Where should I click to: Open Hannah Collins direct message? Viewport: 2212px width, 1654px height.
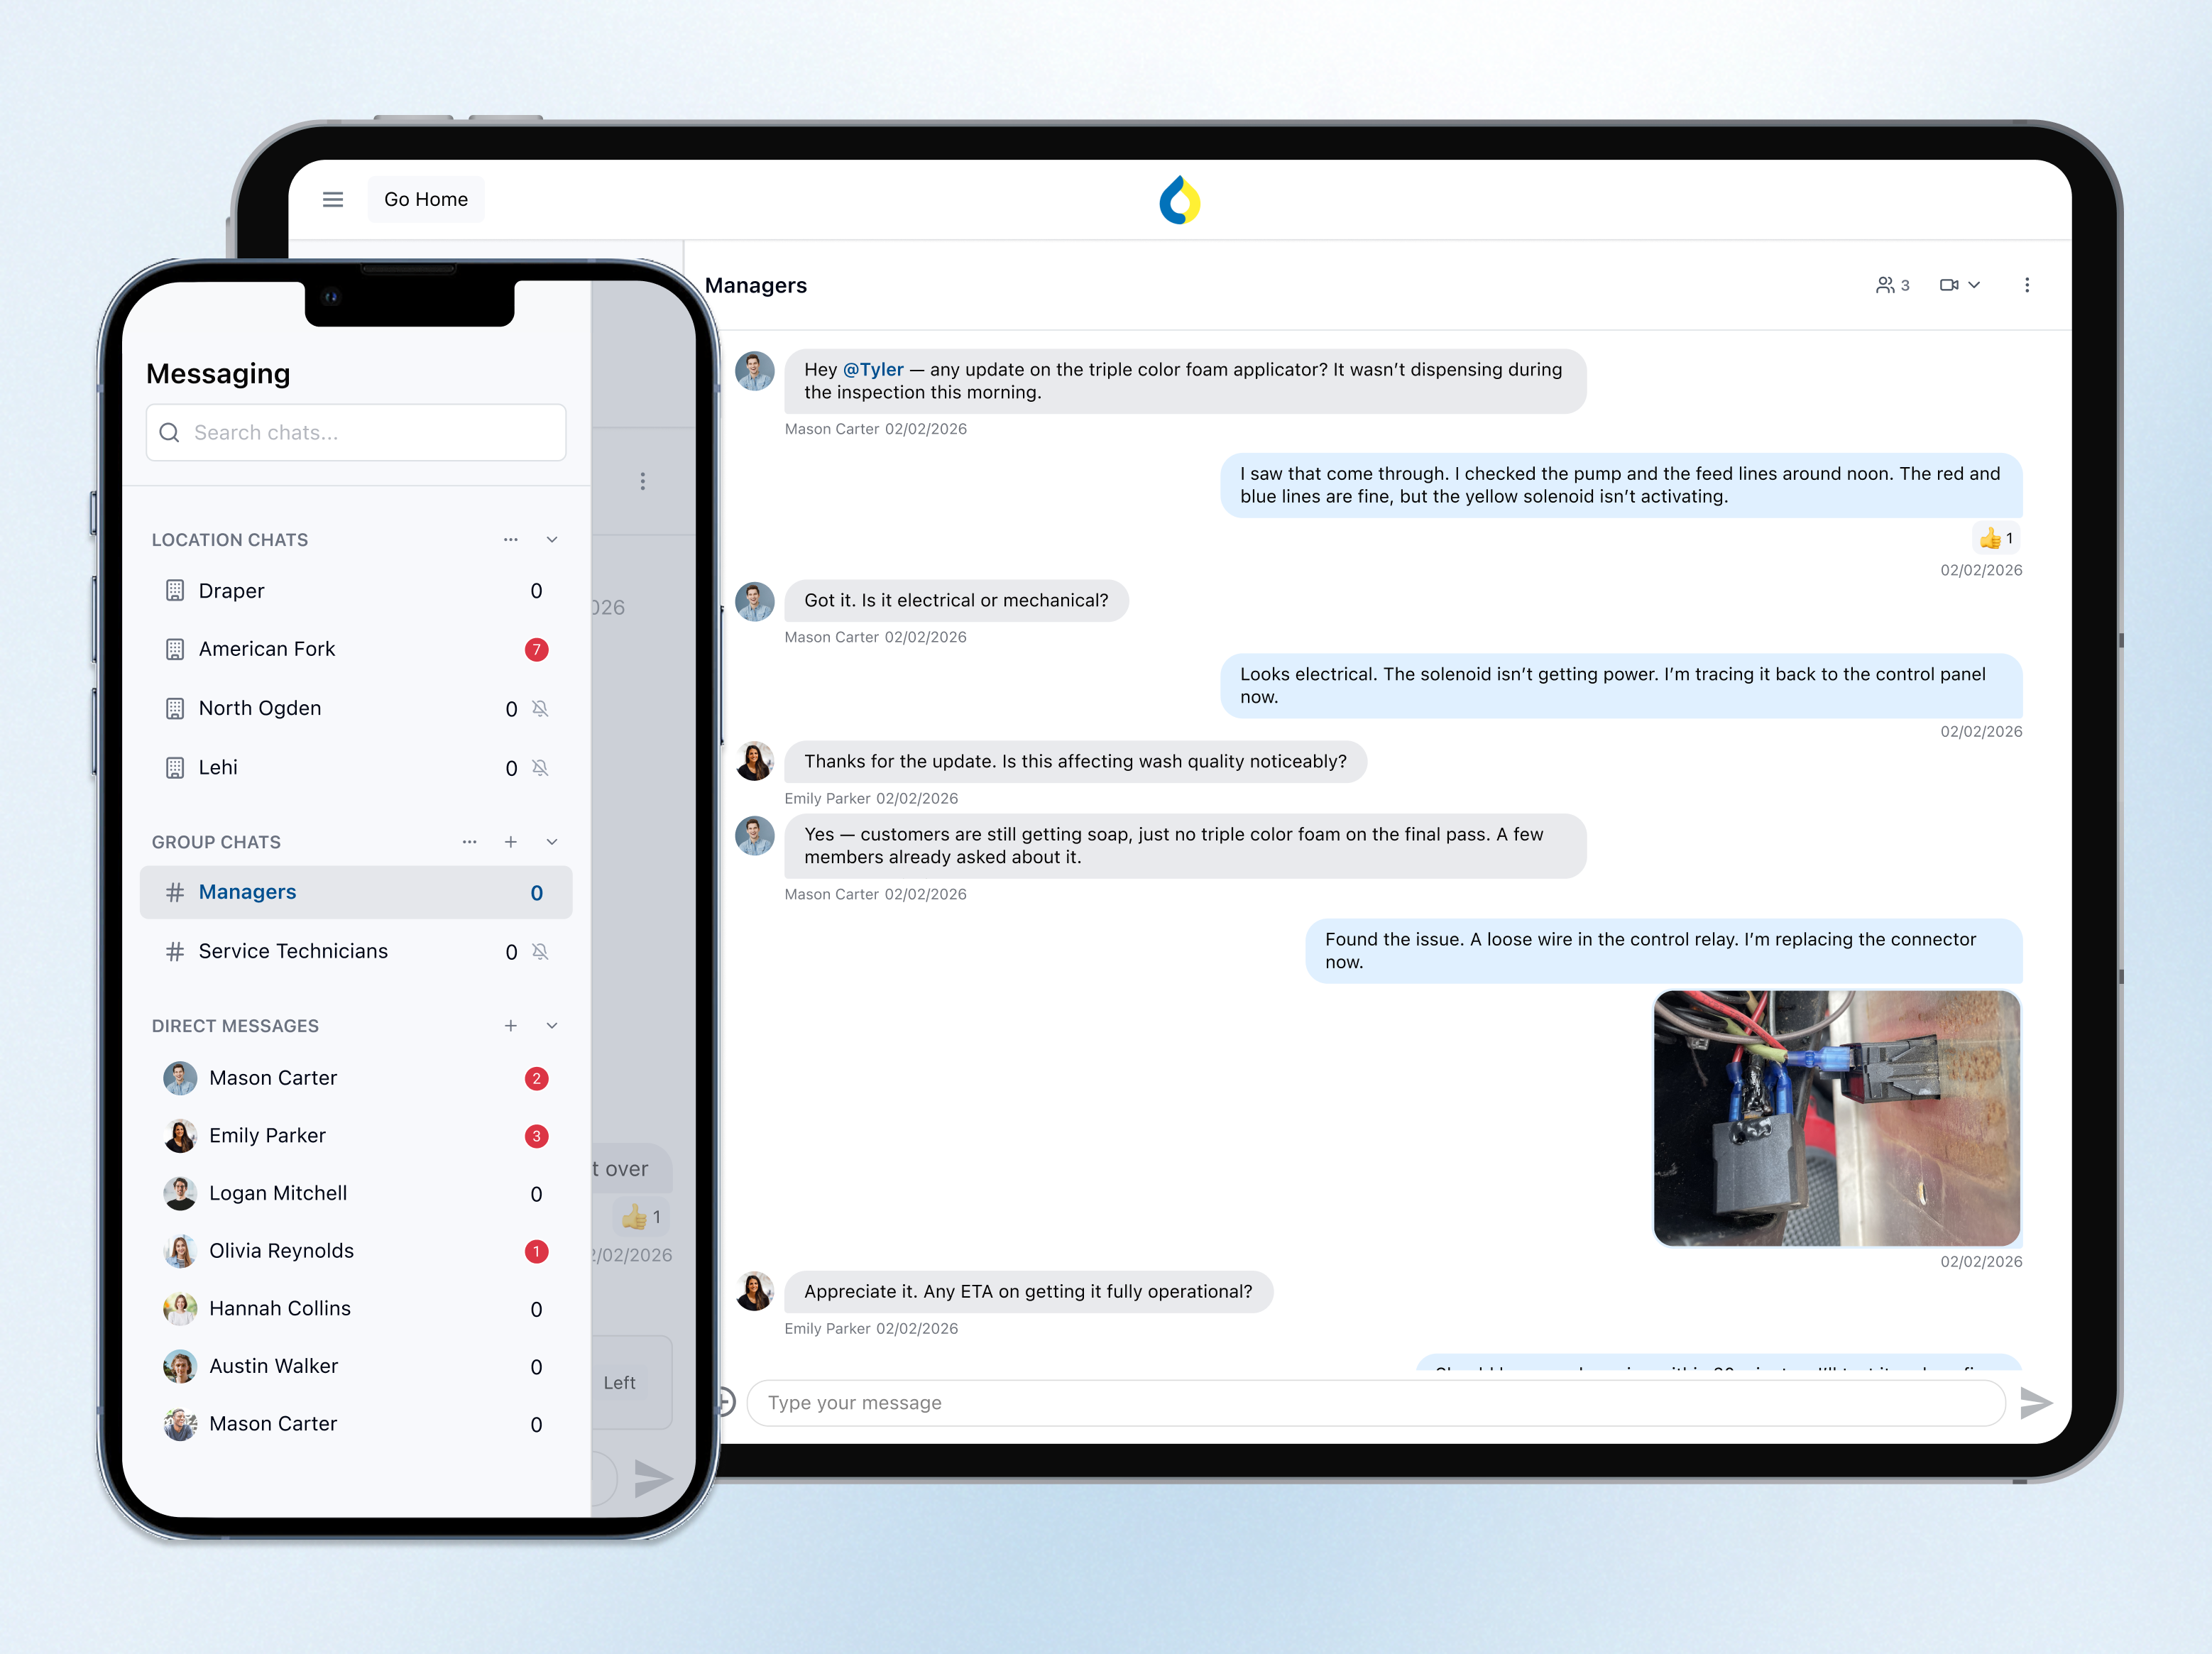click(x=356, y=1308)
